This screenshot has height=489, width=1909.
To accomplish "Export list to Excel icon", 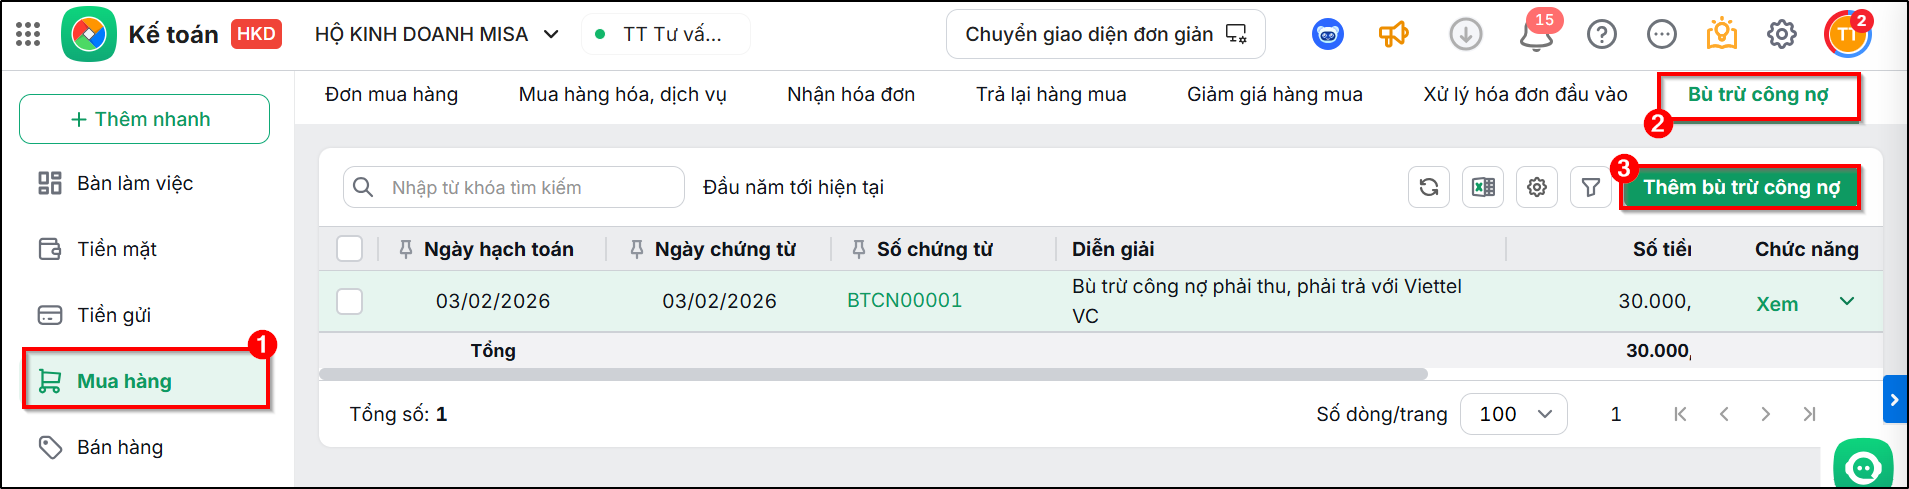I will 1483,187.
